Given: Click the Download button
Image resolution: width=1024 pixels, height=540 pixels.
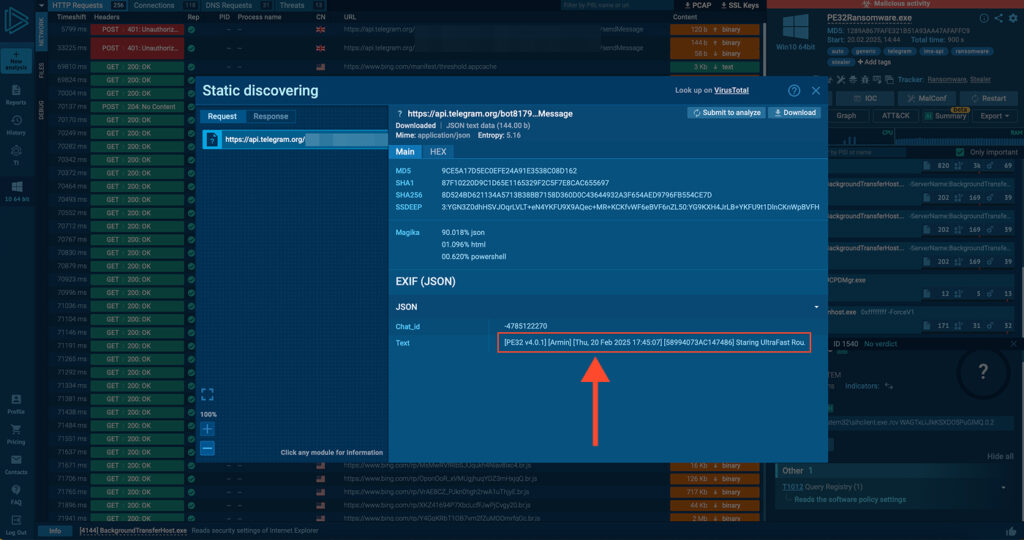Looking at the screenshot, I should coord(794,113).
